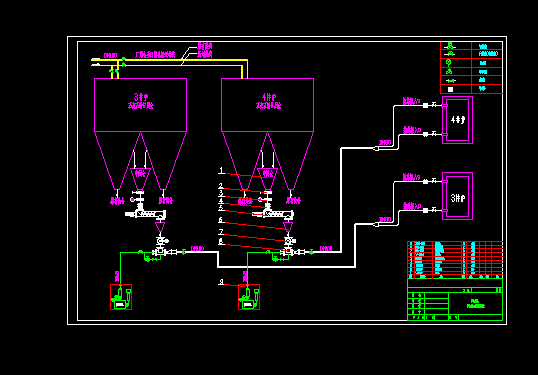The width and height of the screenshot is (538, 375).
Task: Click white square on 3# furnace lower inlet
Action: 425,210
